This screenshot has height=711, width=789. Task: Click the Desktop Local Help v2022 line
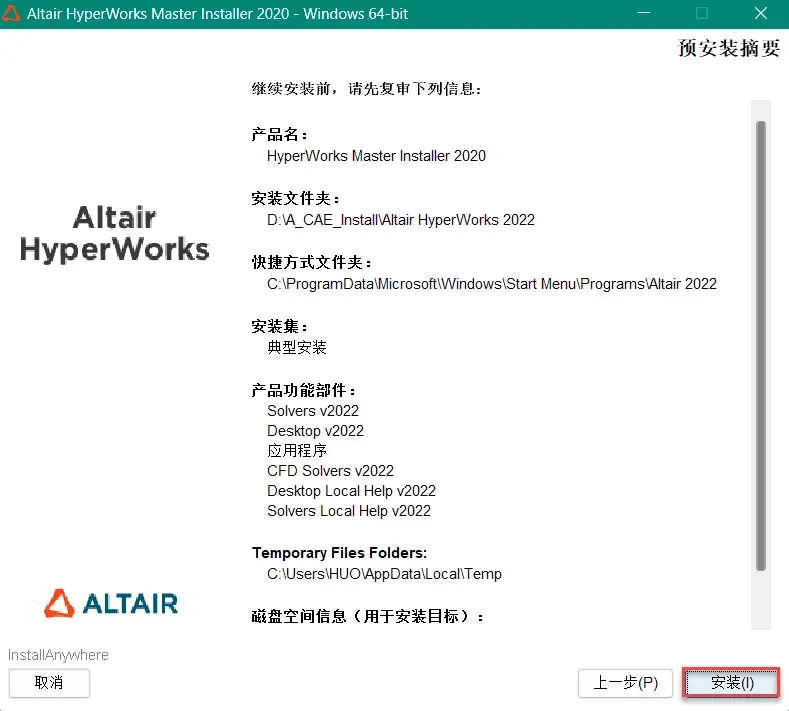(351, 491)
